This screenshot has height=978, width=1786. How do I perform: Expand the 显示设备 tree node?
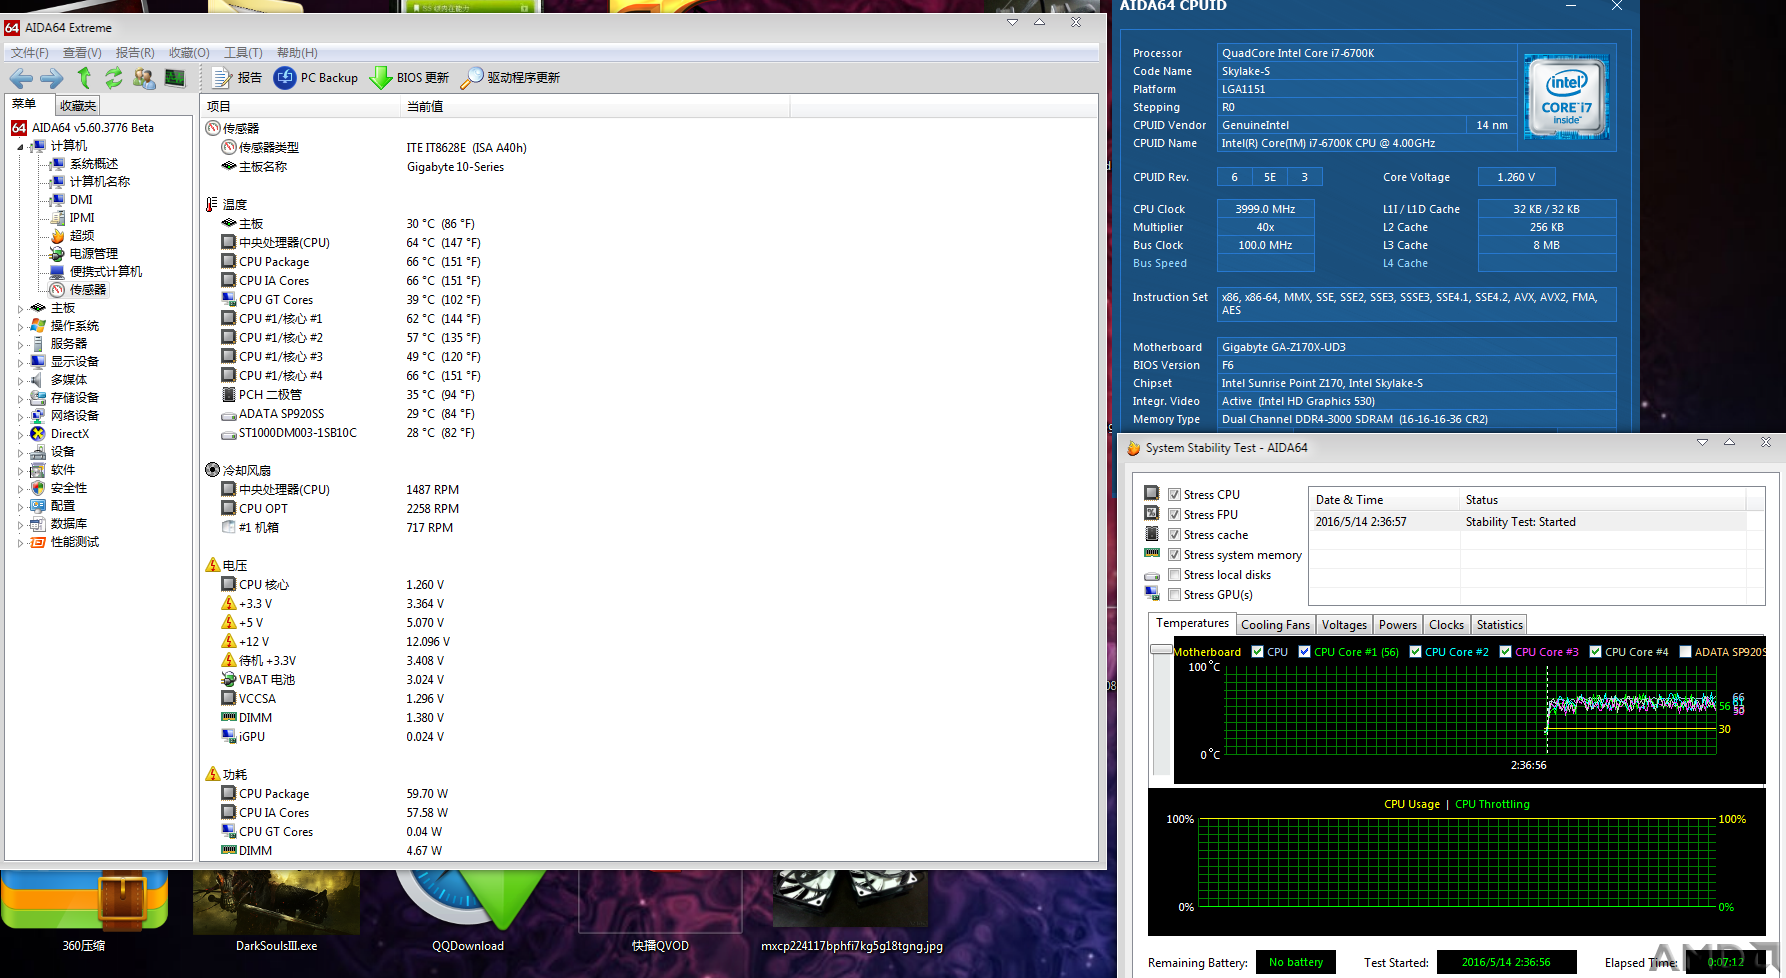point(20,363)
